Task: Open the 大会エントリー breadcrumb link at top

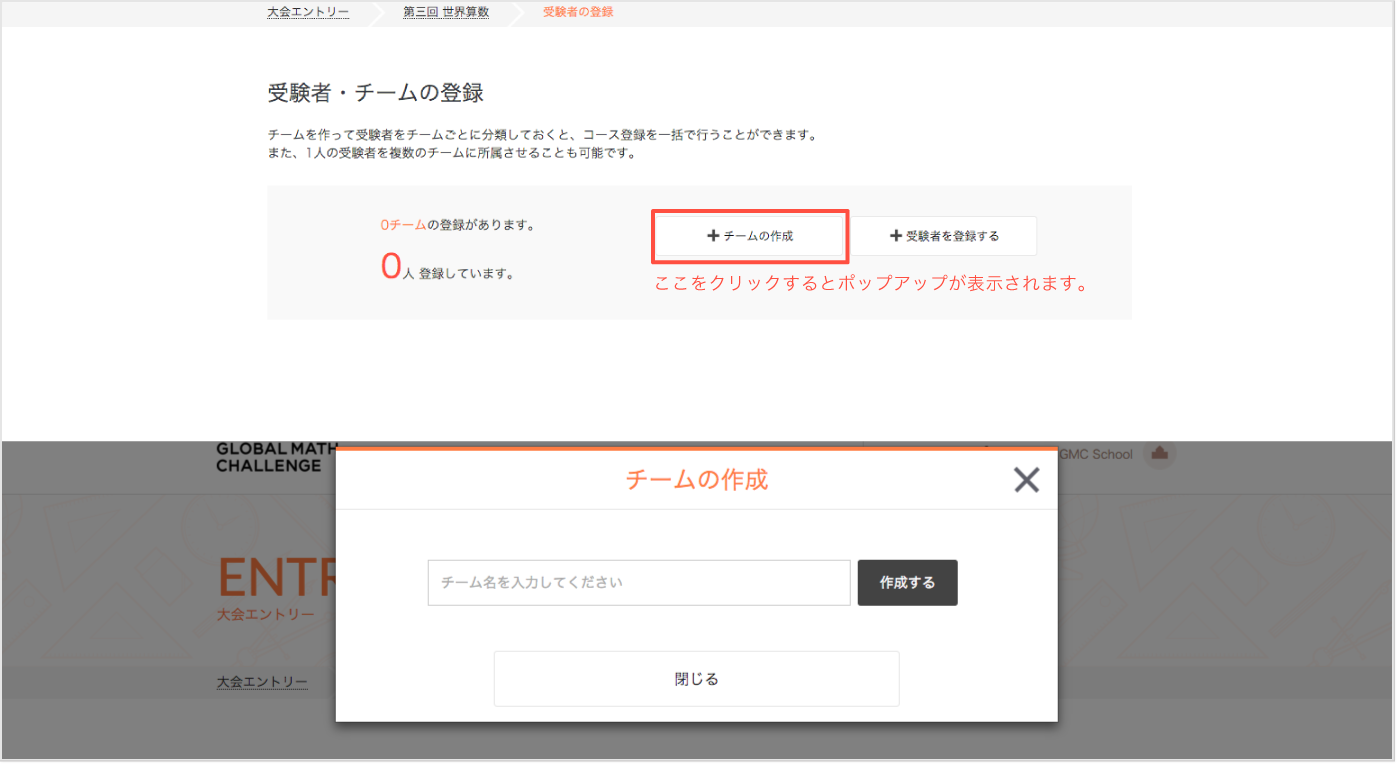Action: 308,12
